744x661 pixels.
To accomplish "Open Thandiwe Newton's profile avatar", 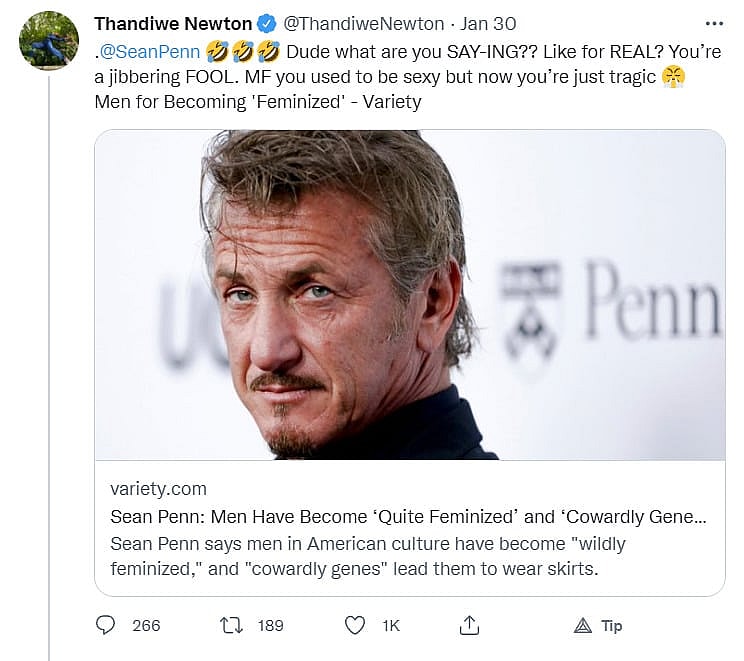I will pos(49,41).
